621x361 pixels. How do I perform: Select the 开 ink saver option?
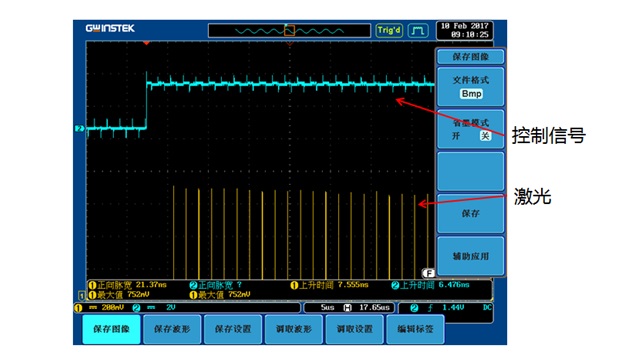456,136
